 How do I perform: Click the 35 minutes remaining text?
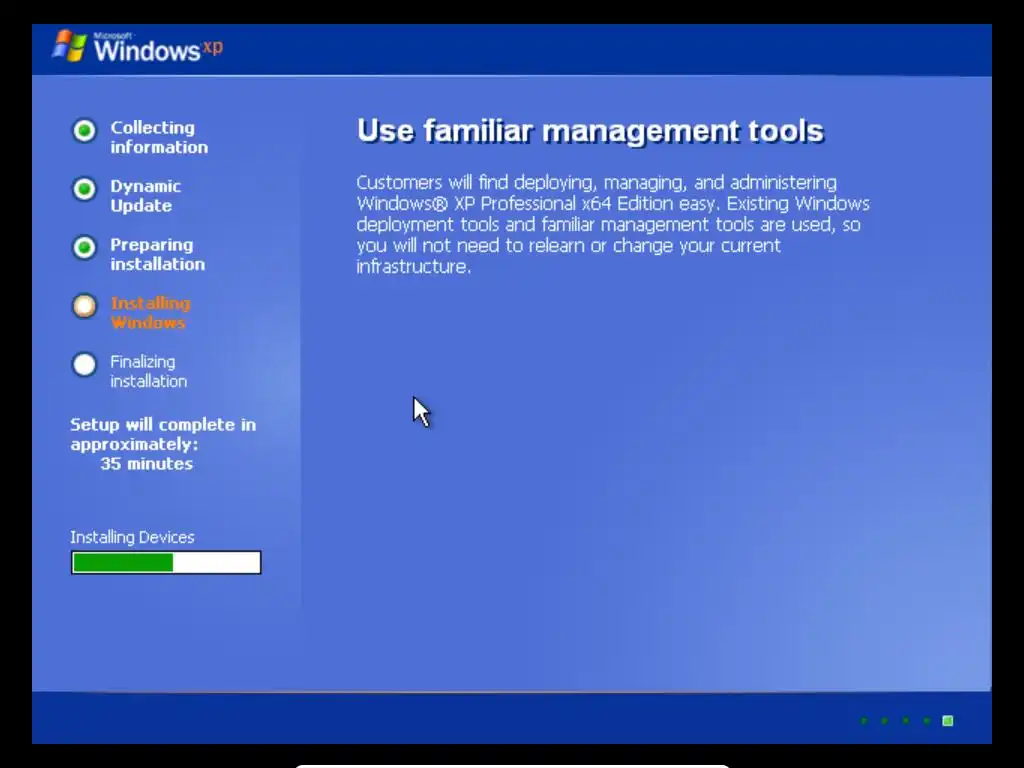tap(147, 464)
